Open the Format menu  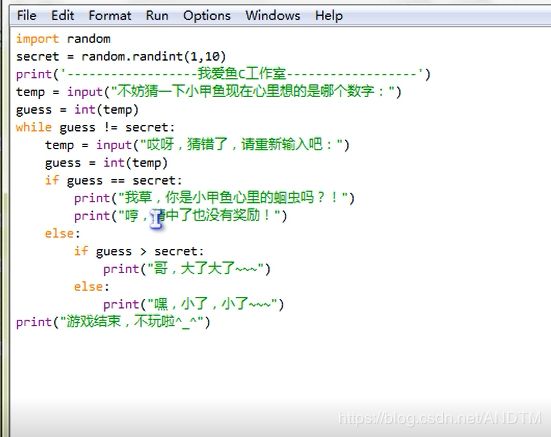pyautogui.click(x=110, y=15)
